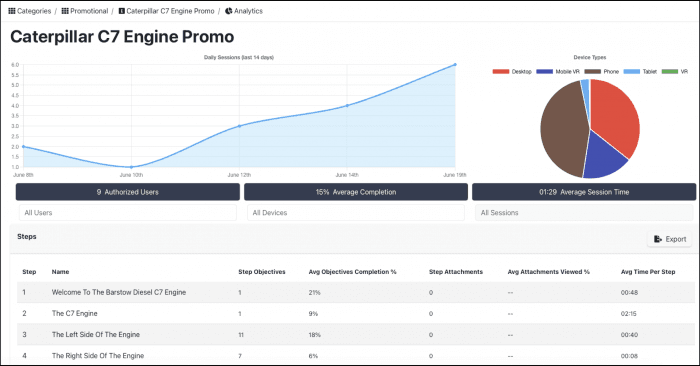Click the Categories grid icon
Viewport: 700px width, 366px height.
(12, 11)
